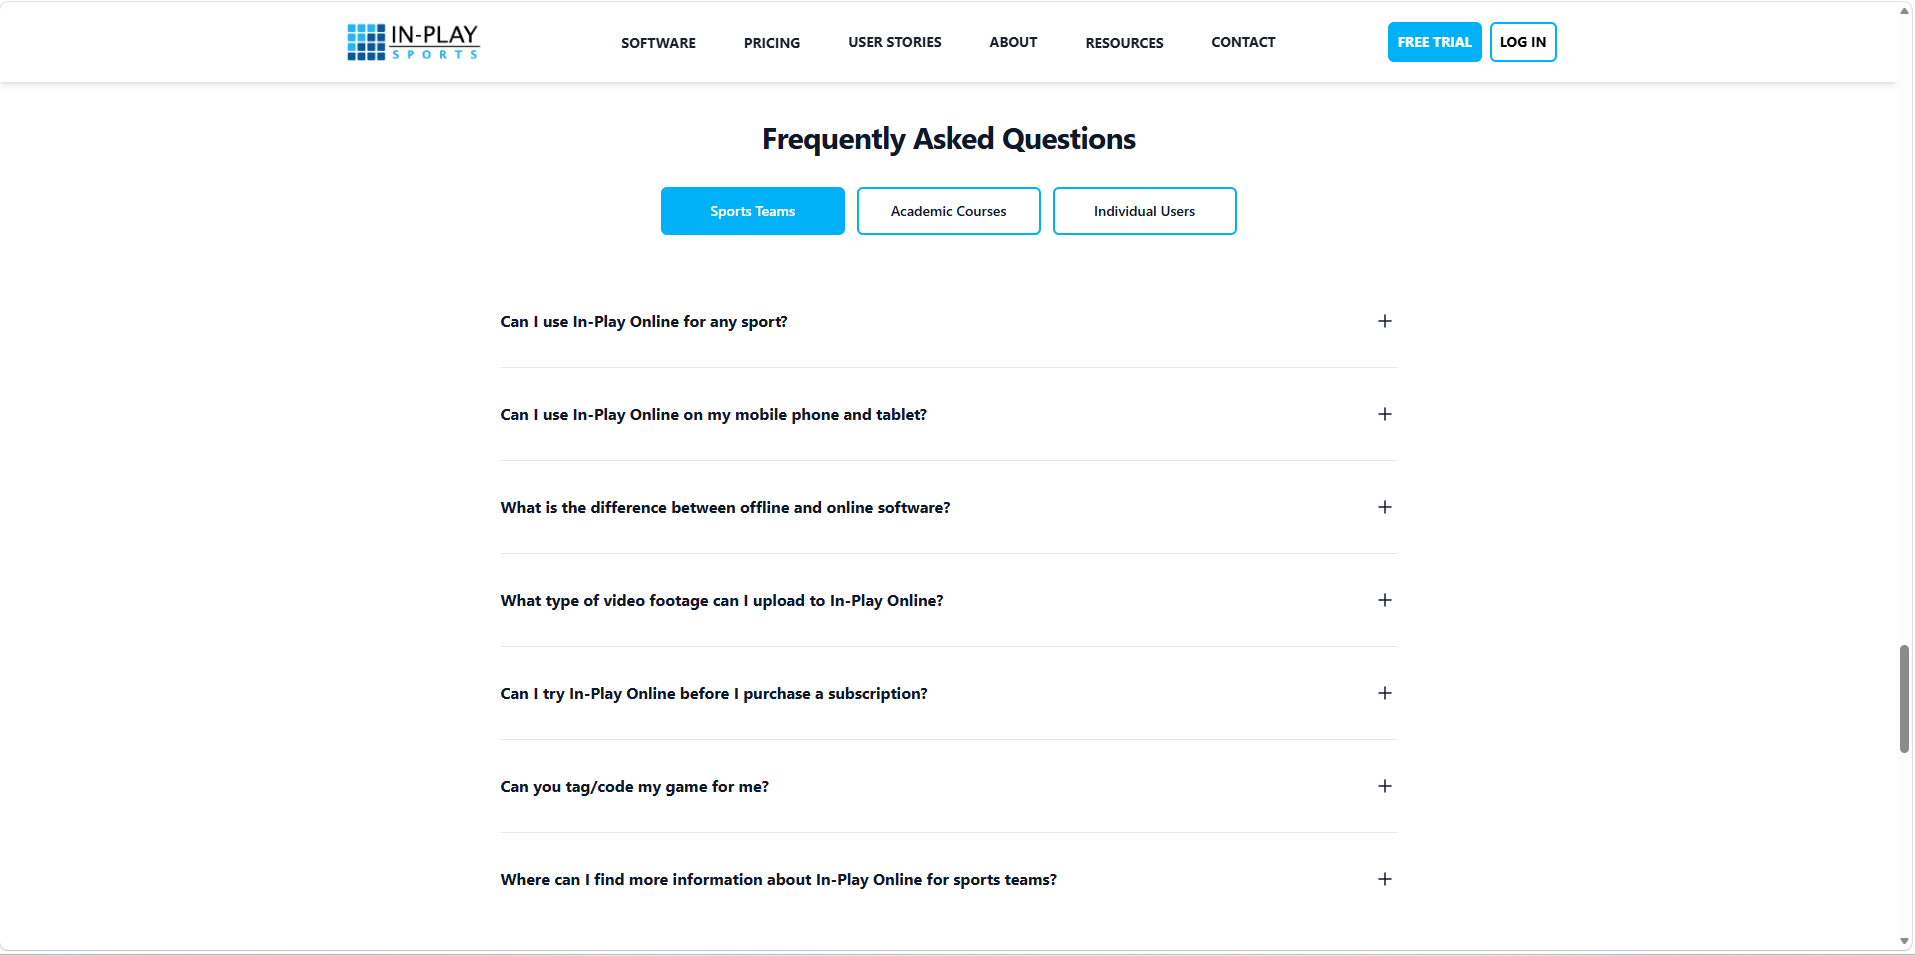Select the Sports Teams tab

[x=752, y=211]
